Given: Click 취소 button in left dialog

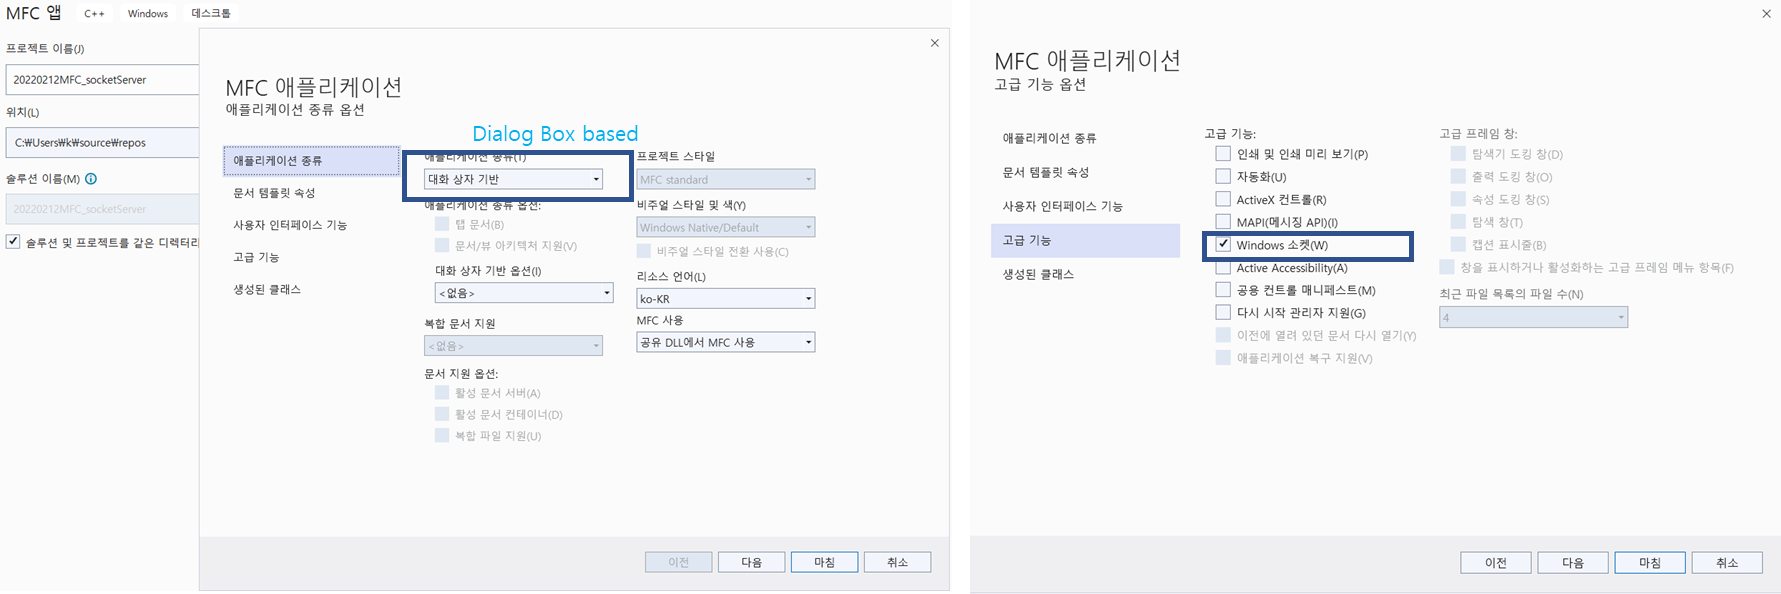Looking at the screenshot, I should click(897, 562).
